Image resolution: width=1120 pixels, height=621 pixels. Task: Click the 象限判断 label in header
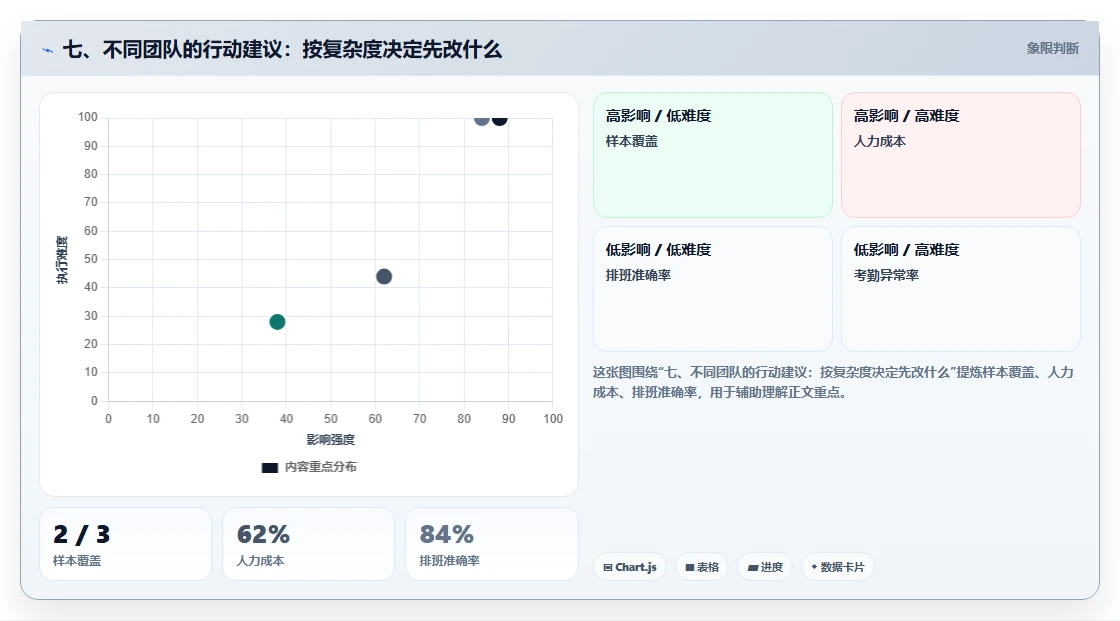1052,49
